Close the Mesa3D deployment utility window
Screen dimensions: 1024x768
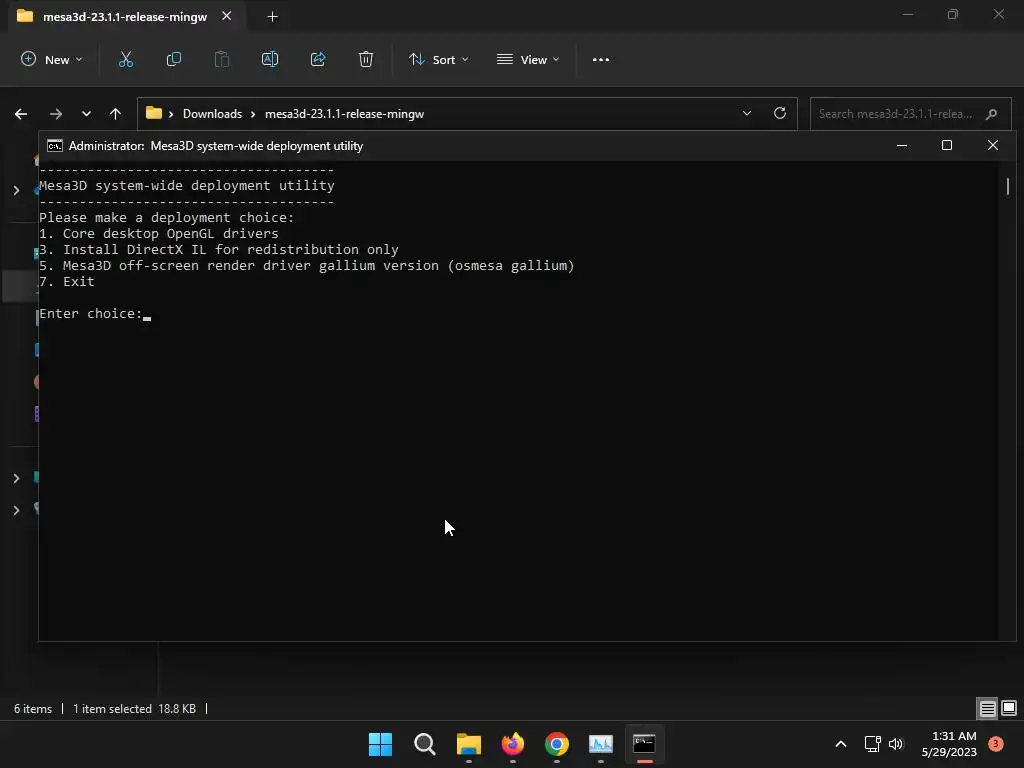[x=993, y=145]
